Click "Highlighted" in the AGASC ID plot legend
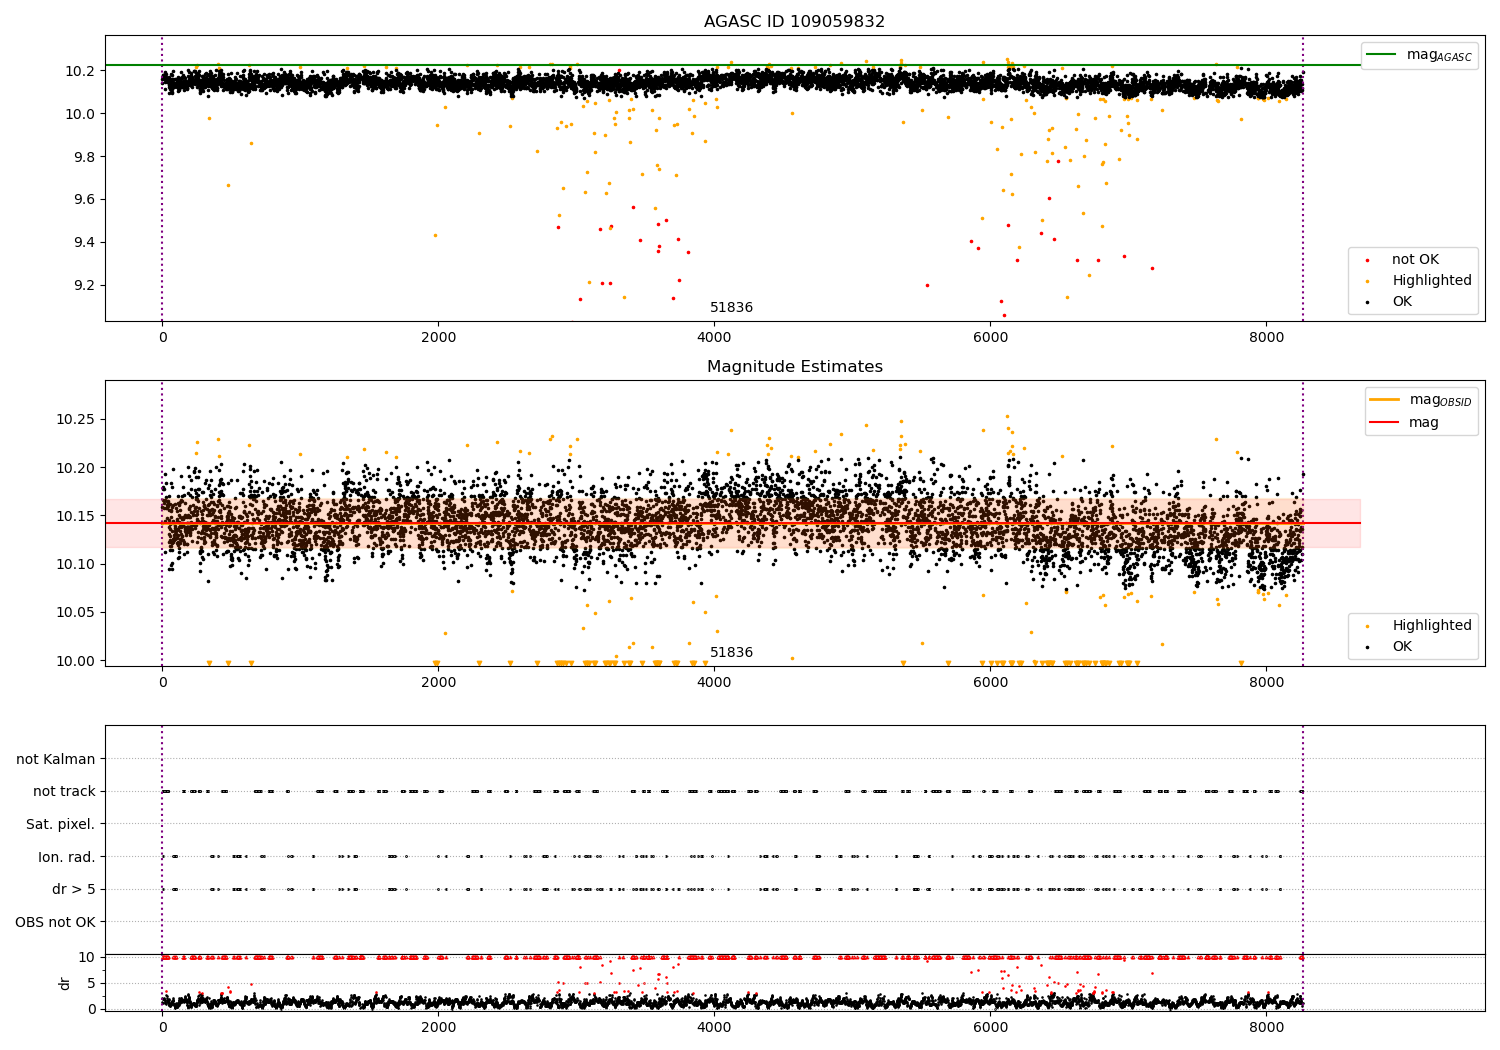Viewport: 1500px width, 1050px height. click(1417, 281)
